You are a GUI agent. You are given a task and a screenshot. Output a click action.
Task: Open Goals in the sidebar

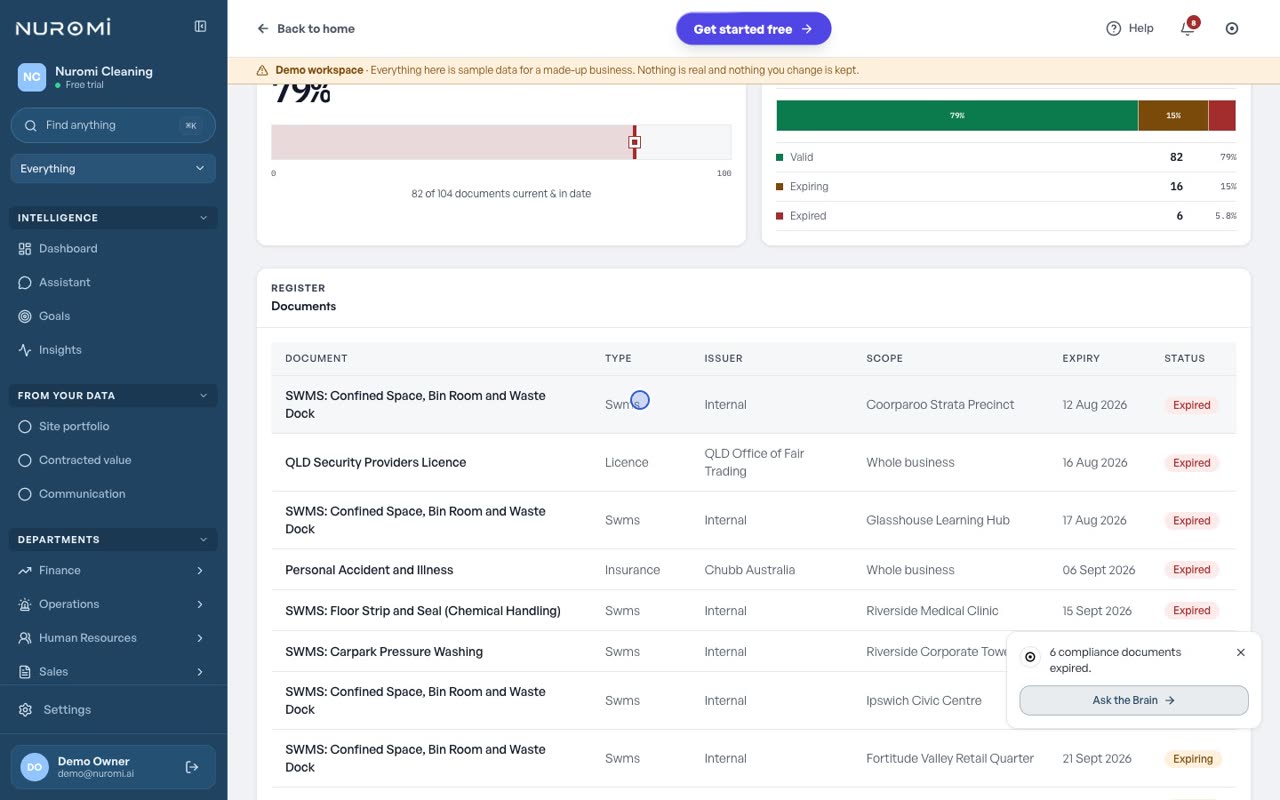[113, 316]
